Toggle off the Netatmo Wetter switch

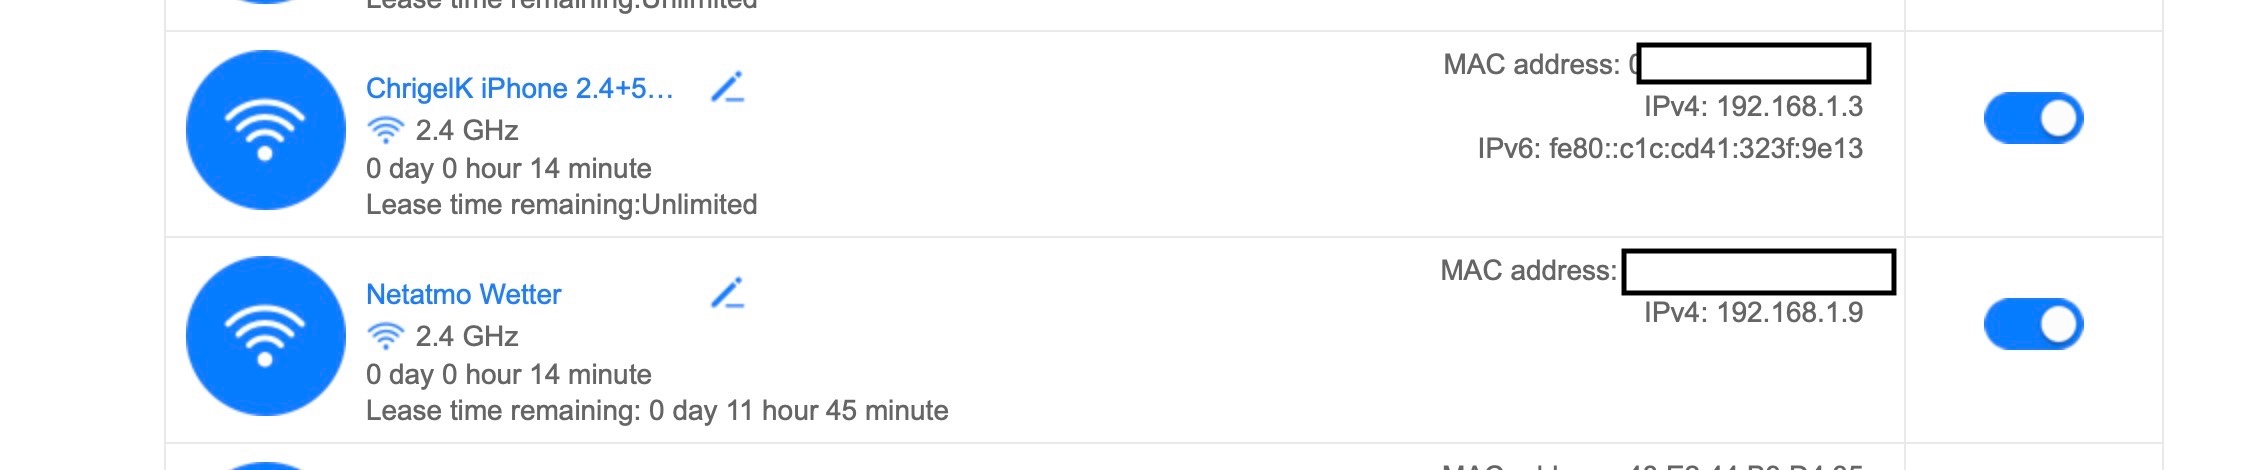tap(2033, 325)
